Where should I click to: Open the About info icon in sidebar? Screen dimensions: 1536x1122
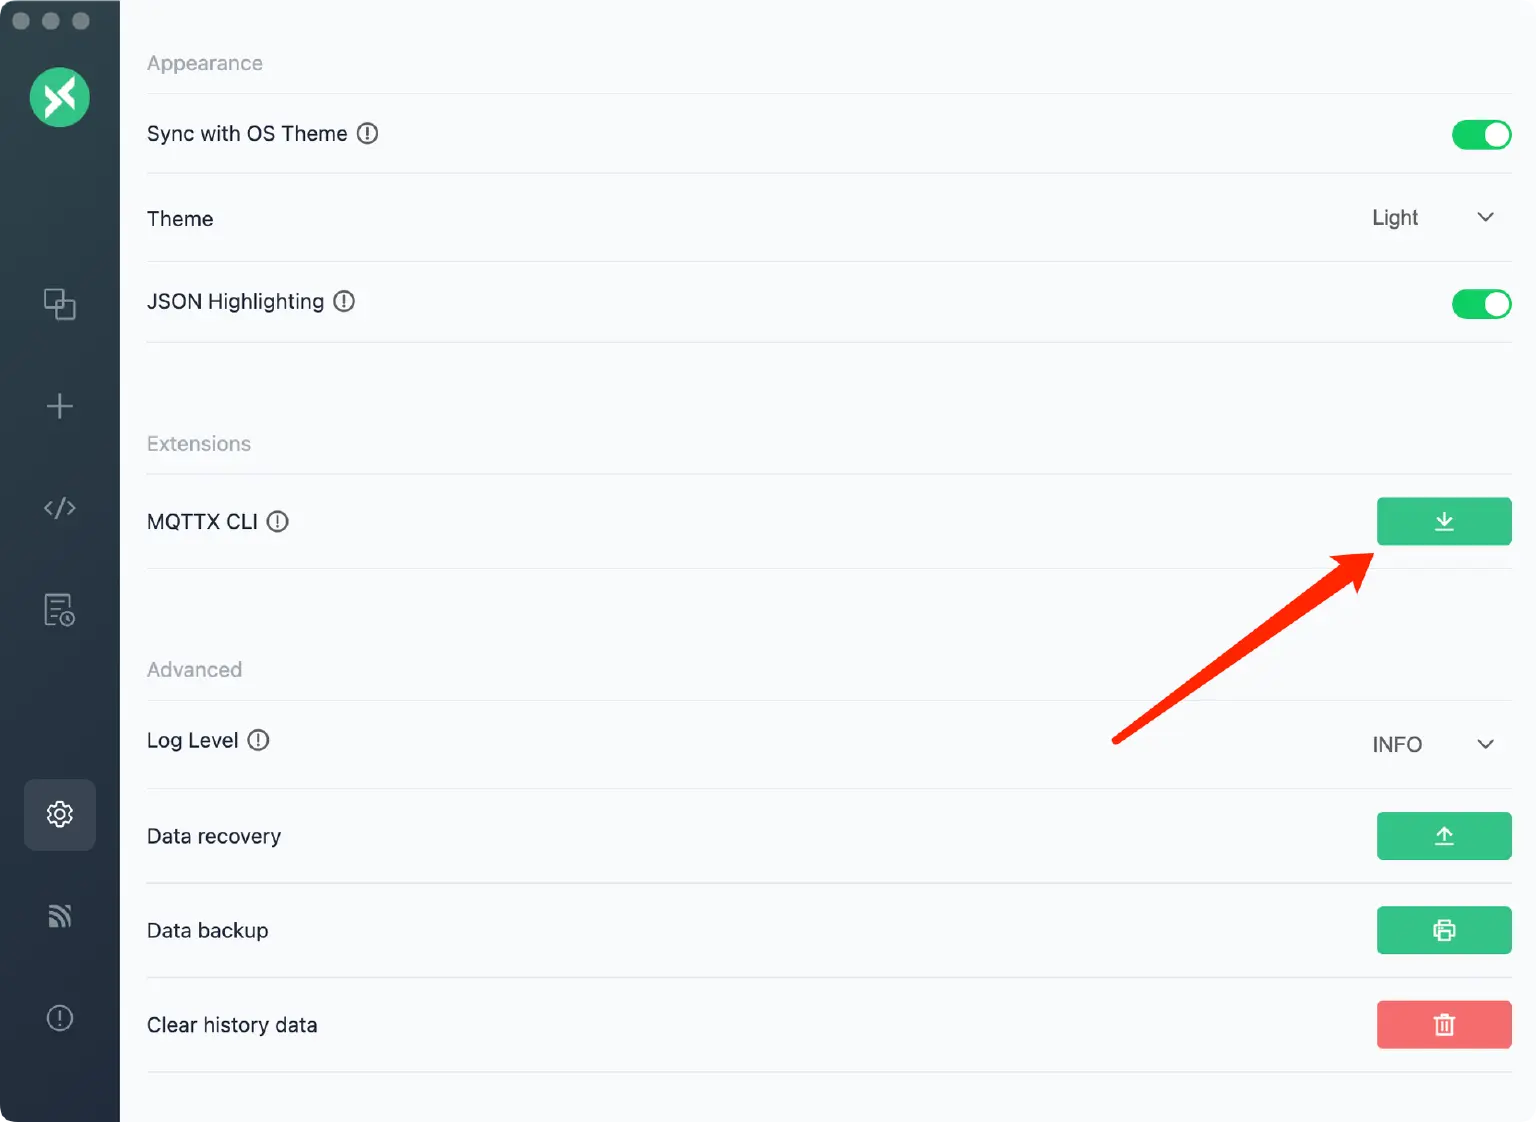[60, 1018]
